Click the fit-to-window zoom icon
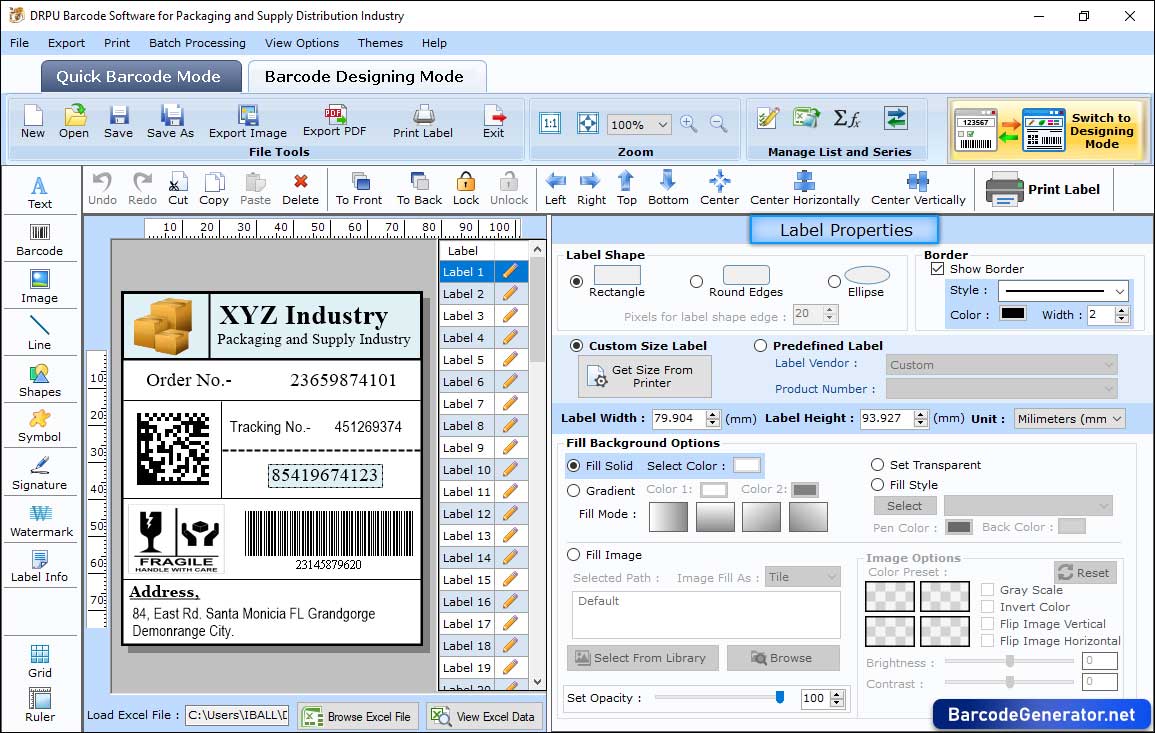The image size is (1155, 733). click(588, 123)
